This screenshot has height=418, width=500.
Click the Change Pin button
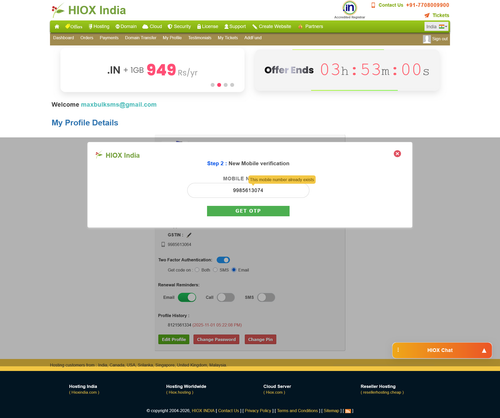pyautogui.click(x=260, y=339)
